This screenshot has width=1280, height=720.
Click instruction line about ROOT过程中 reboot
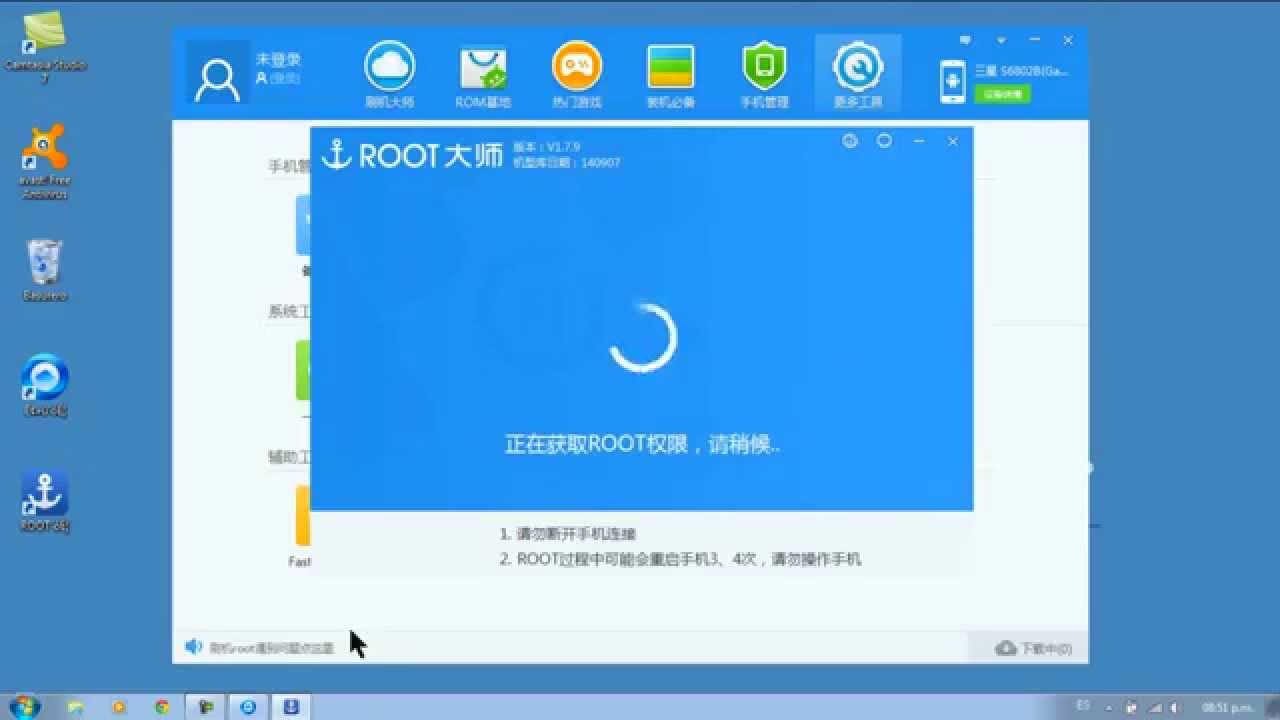(680, 560)
